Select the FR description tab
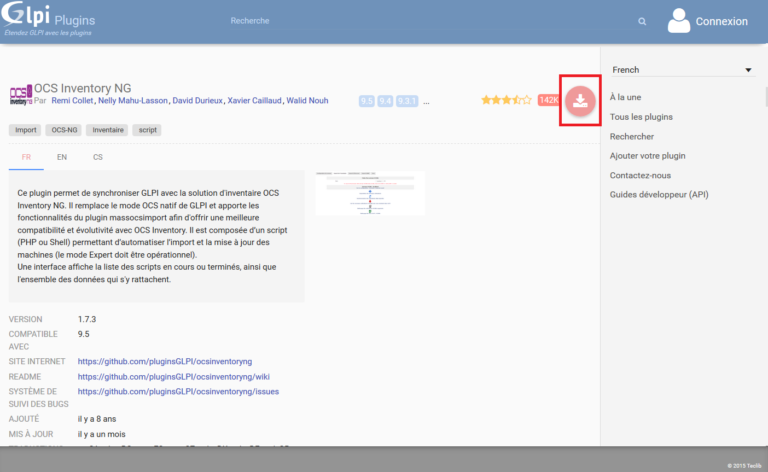This screenshot has width=768, height=472. 26,157
